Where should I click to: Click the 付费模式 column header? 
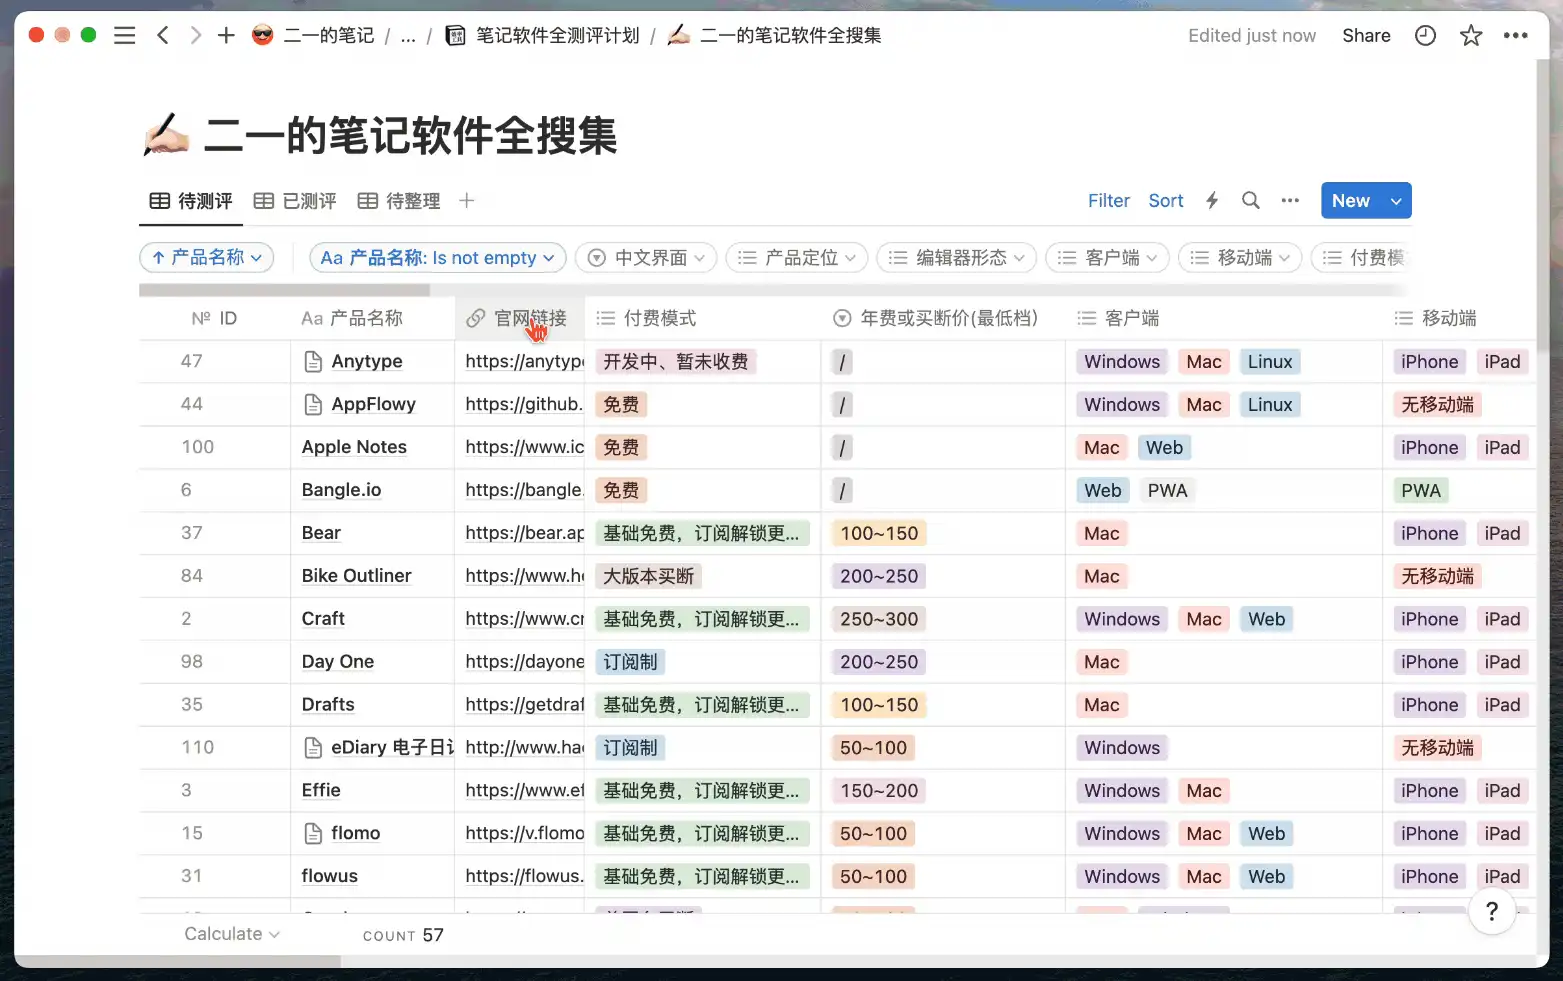659,318
